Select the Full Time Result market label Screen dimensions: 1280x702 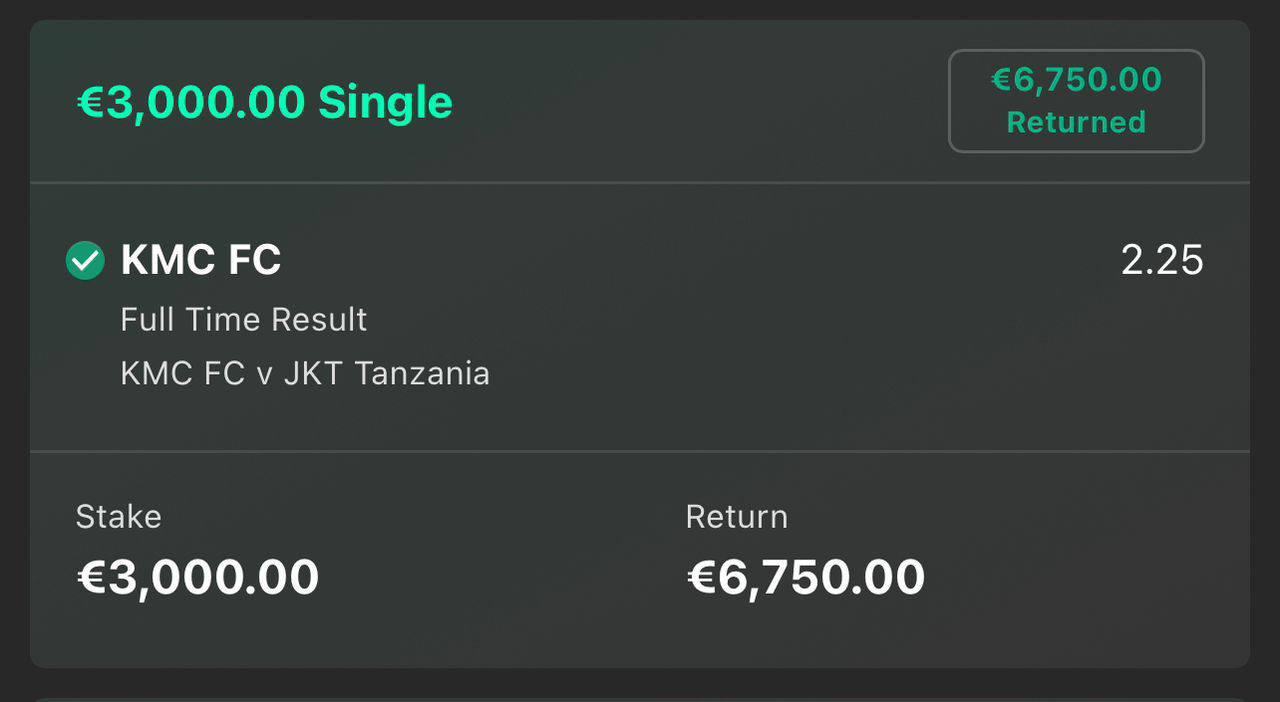(244, 320)
